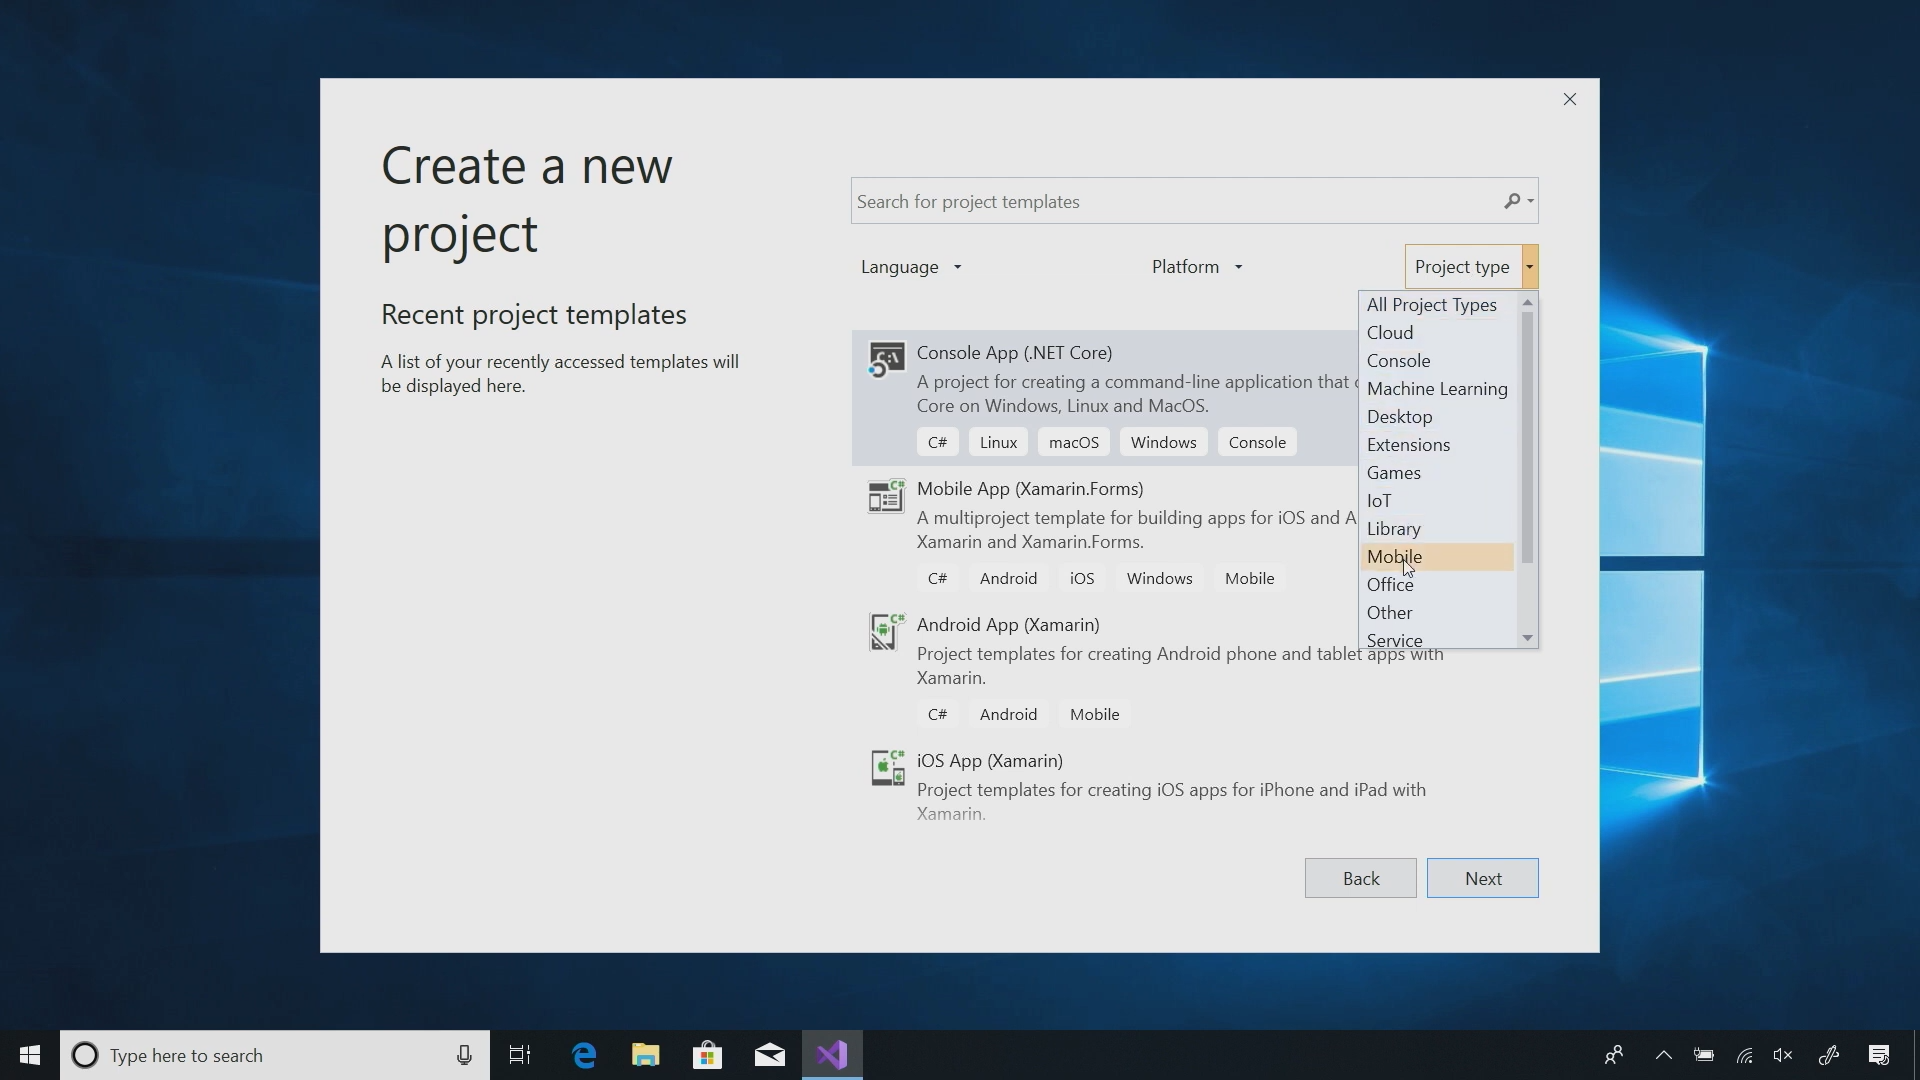Screen dimensions: 1920x1080
Task: Open File Explorer from the taskbar
Action: coord(646,1055)
